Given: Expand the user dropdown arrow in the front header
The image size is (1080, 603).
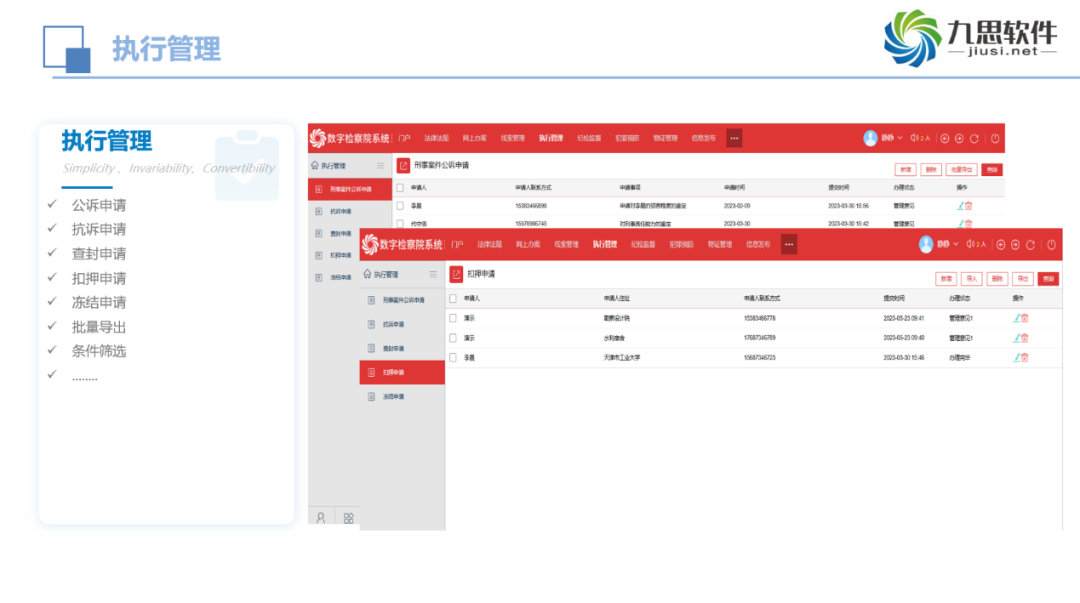Looking at the screenshot, I should pyautogui.click(x=955, y=244).
